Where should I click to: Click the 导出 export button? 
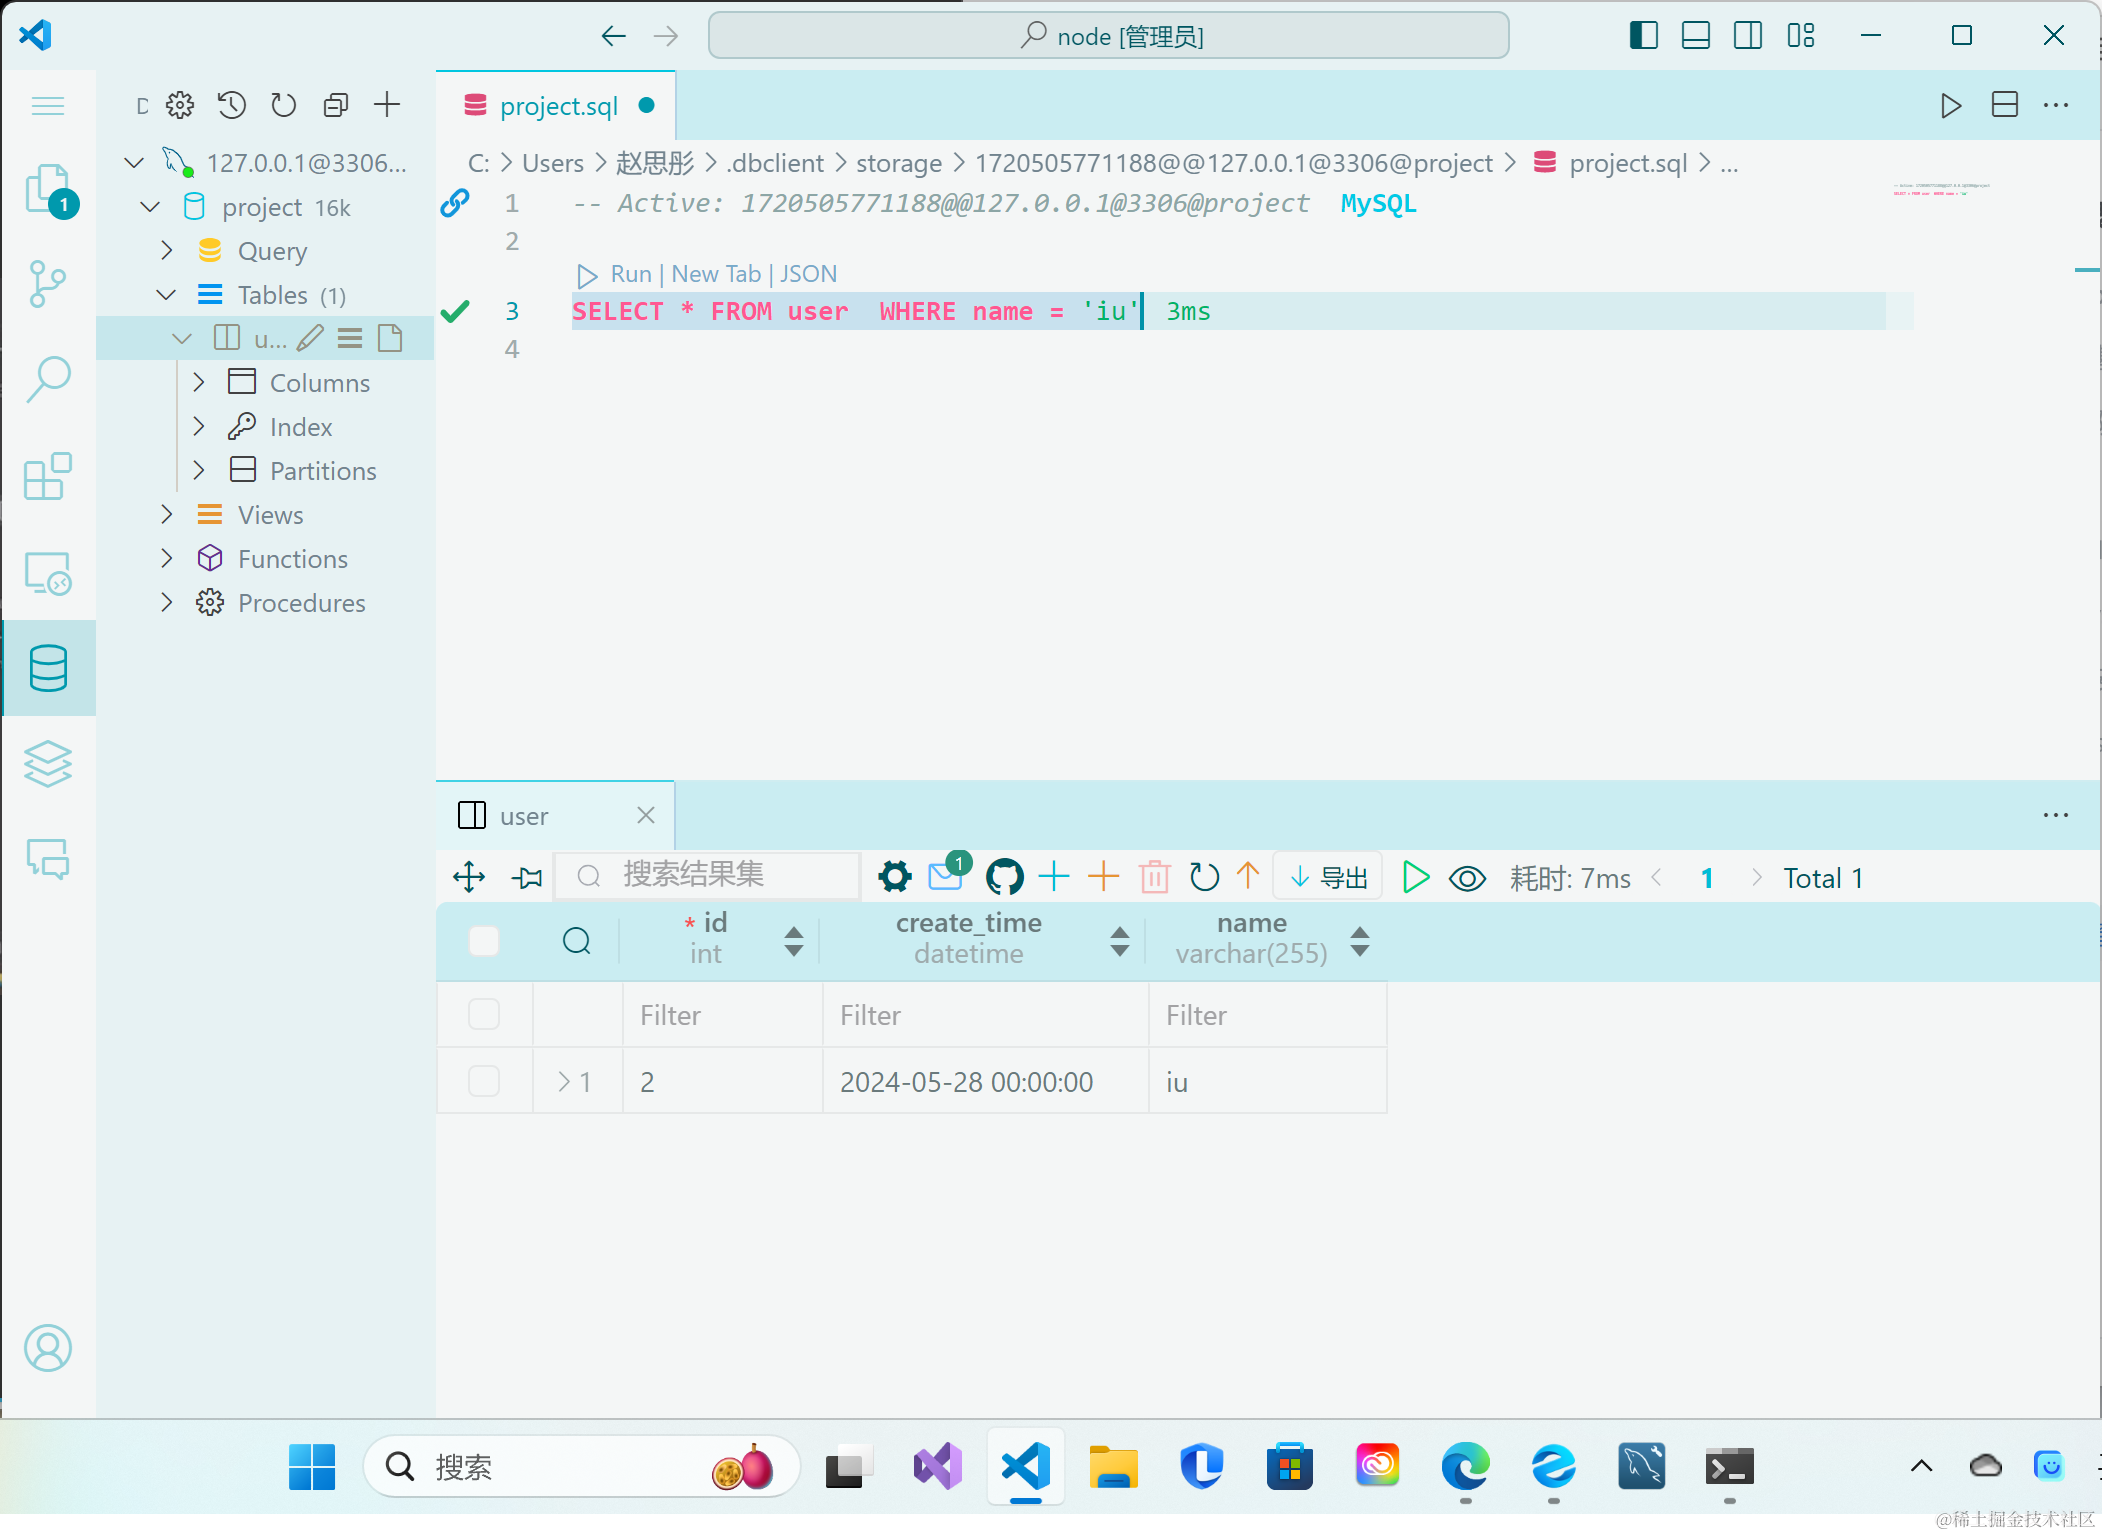1329,877
